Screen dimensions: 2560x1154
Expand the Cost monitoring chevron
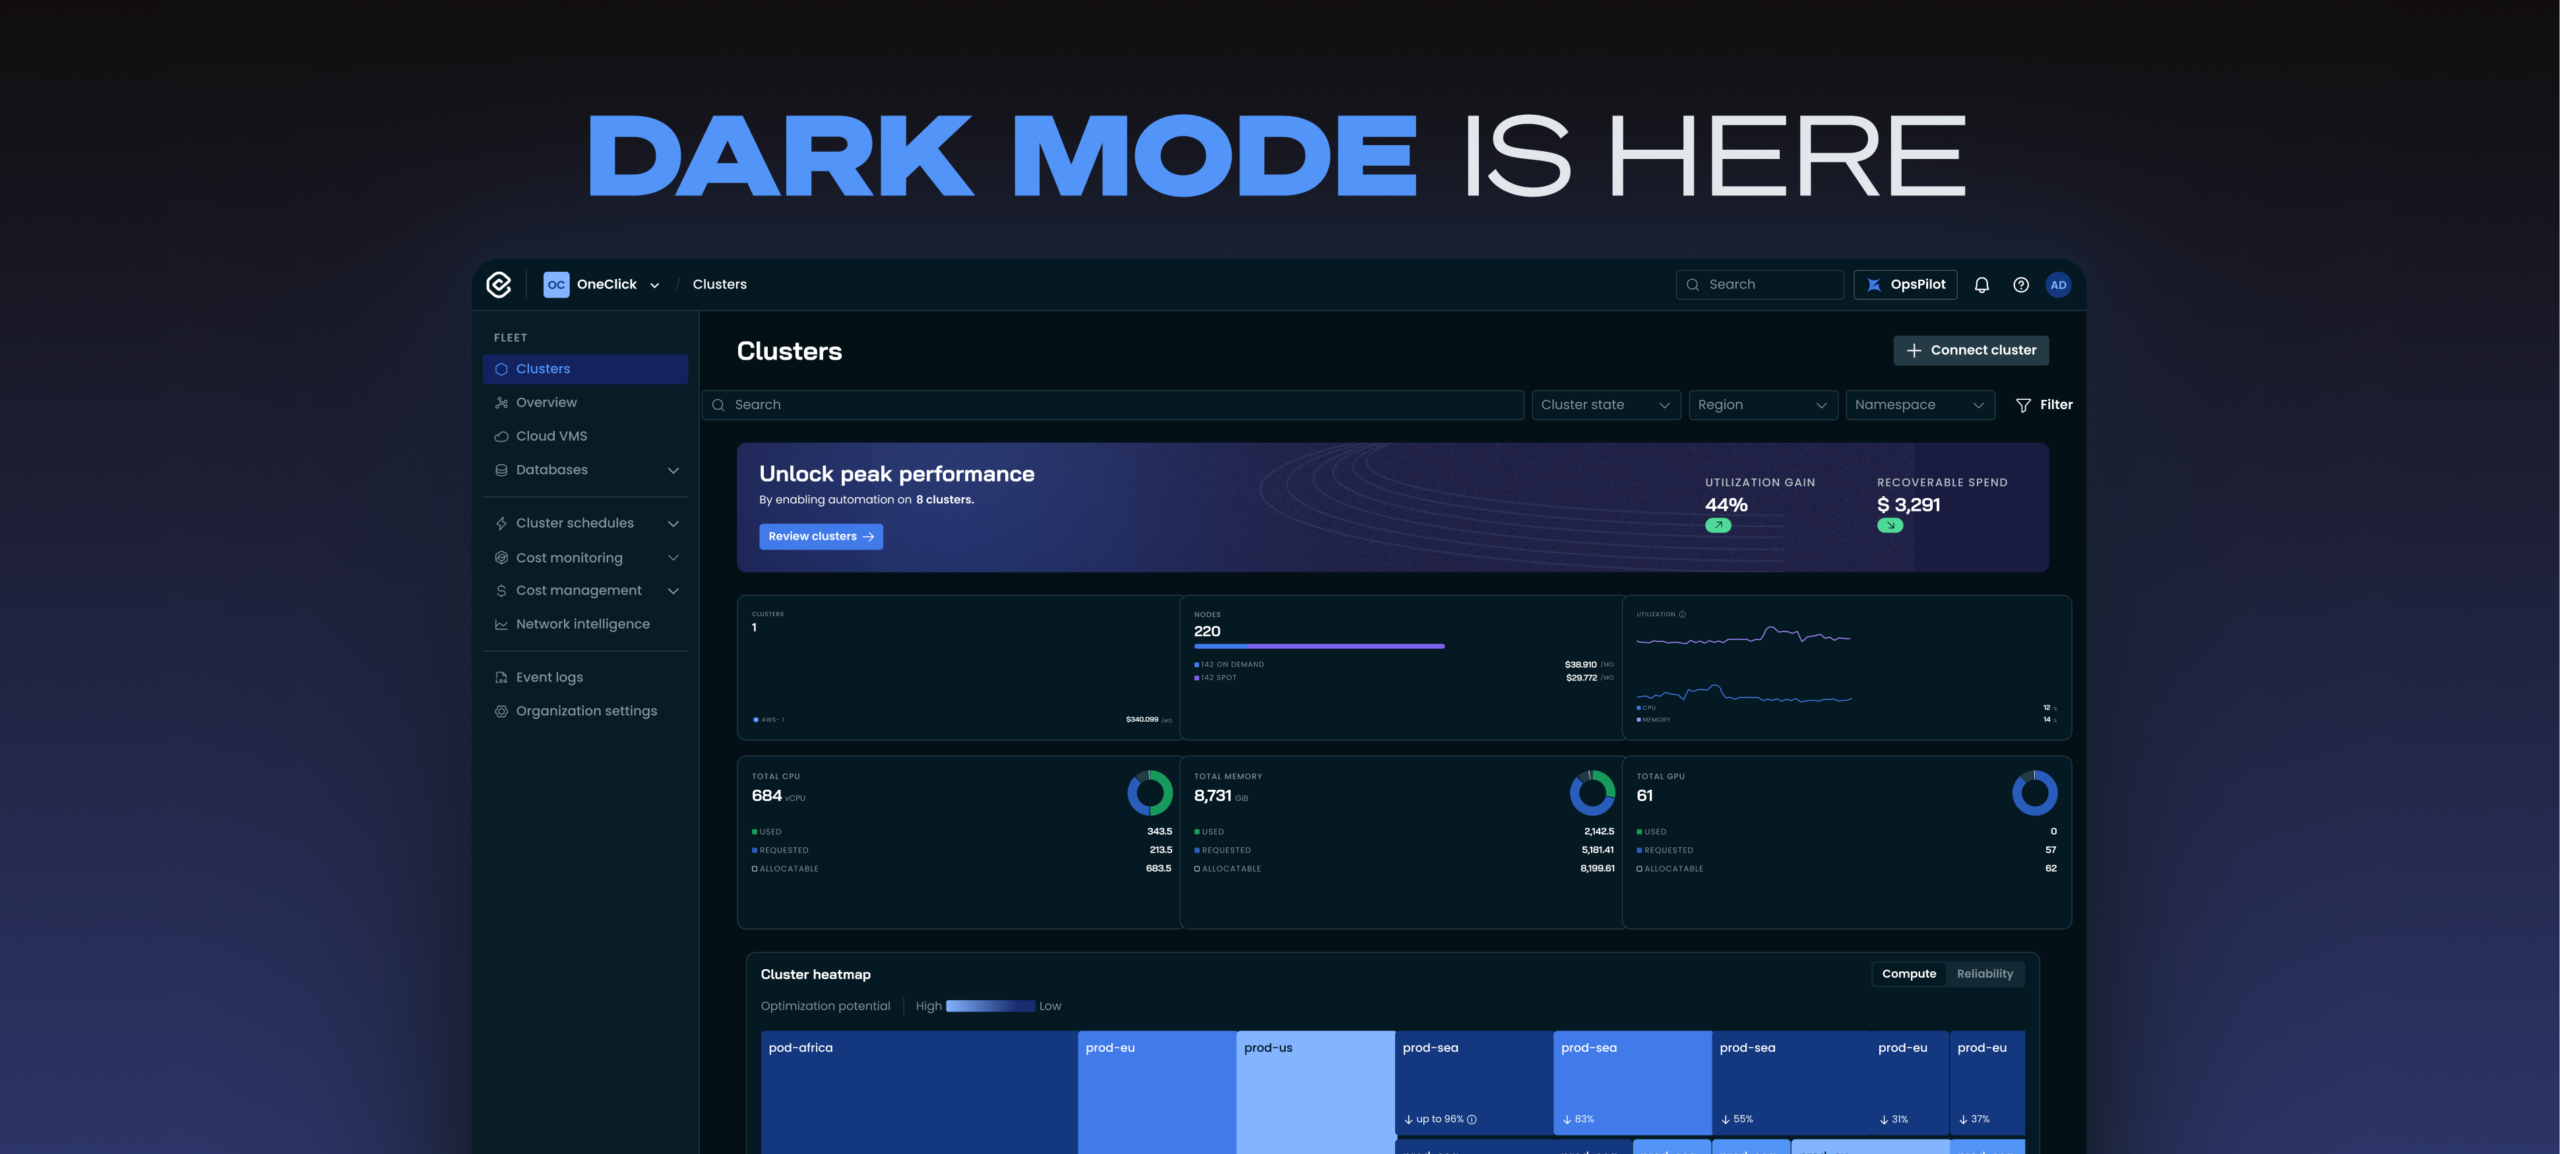673,558
